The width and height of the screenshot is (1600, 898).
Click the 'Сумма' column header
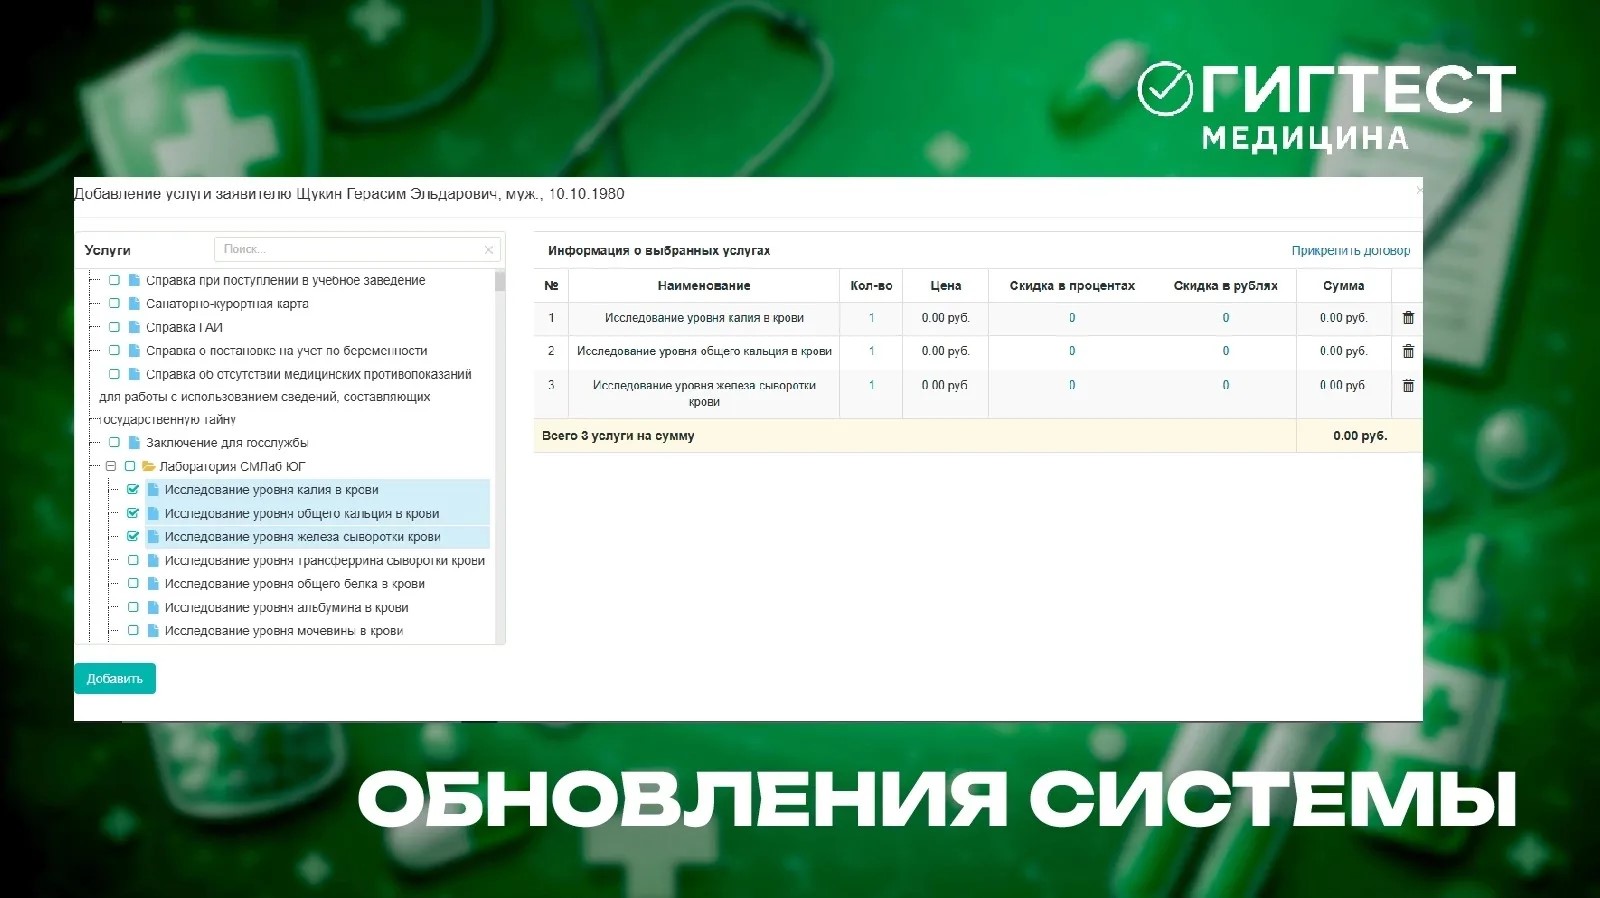[x=1343, y=286]
